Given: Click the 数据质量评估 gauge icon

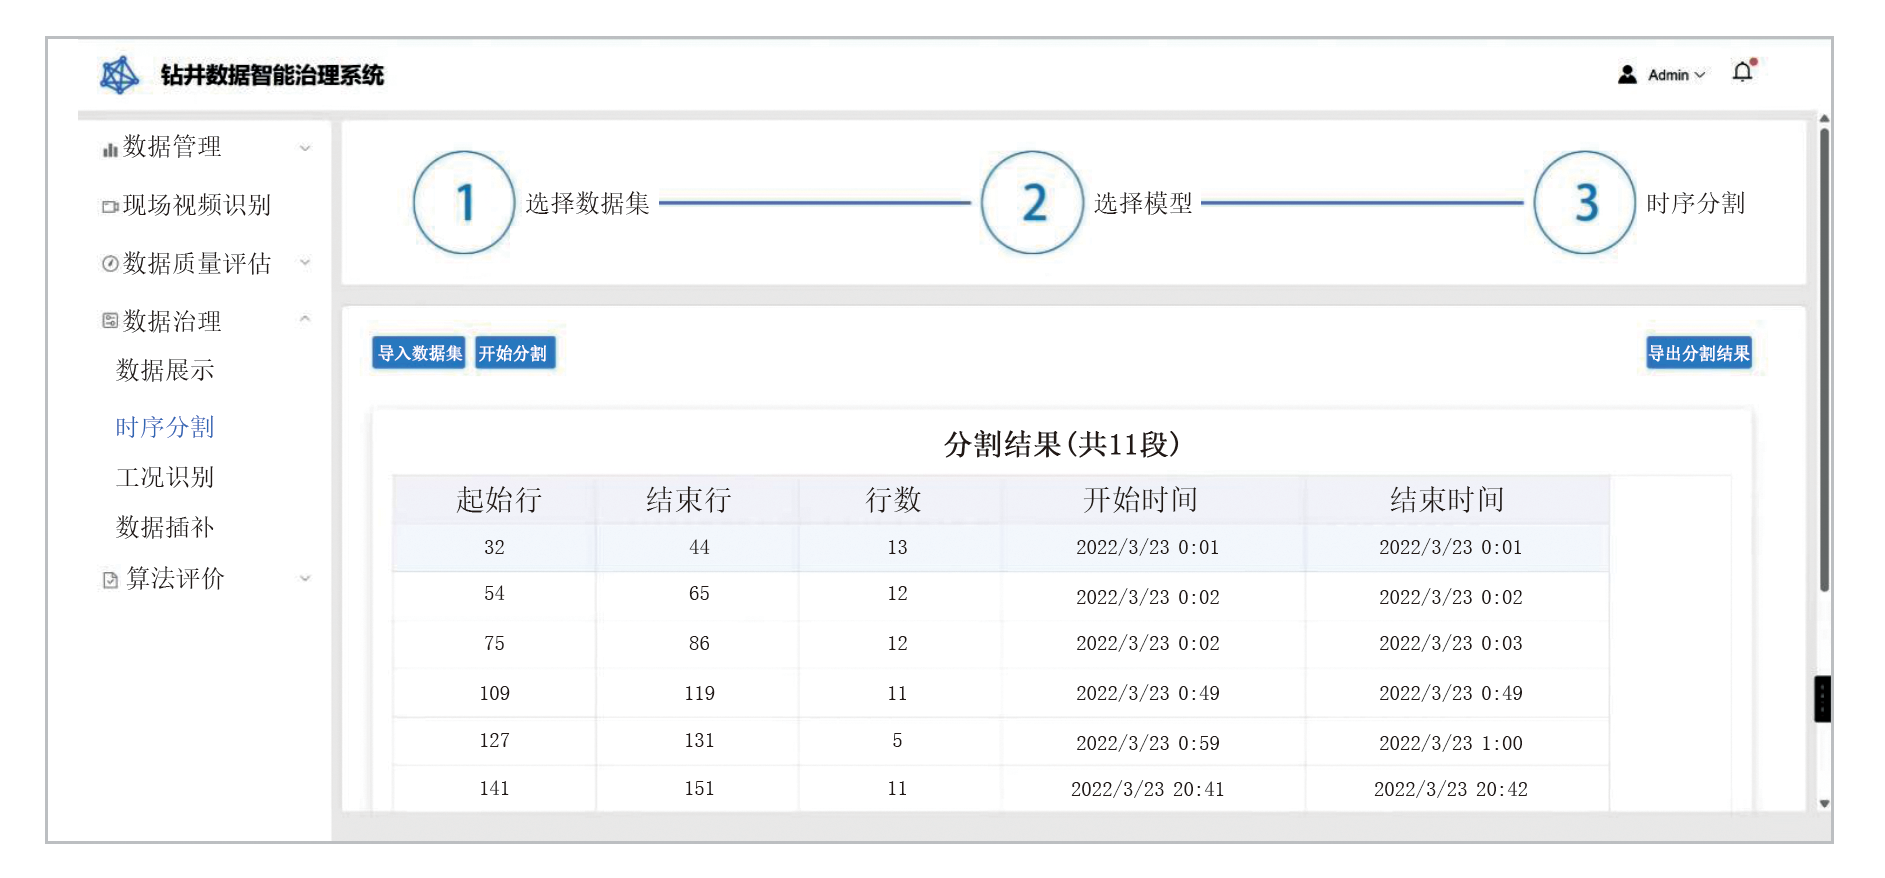Looking at the screenshot, I should point(110,264).
